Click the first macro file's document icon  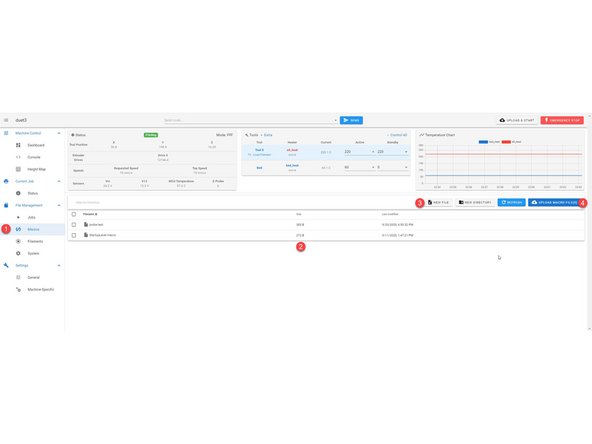[86, 225]
